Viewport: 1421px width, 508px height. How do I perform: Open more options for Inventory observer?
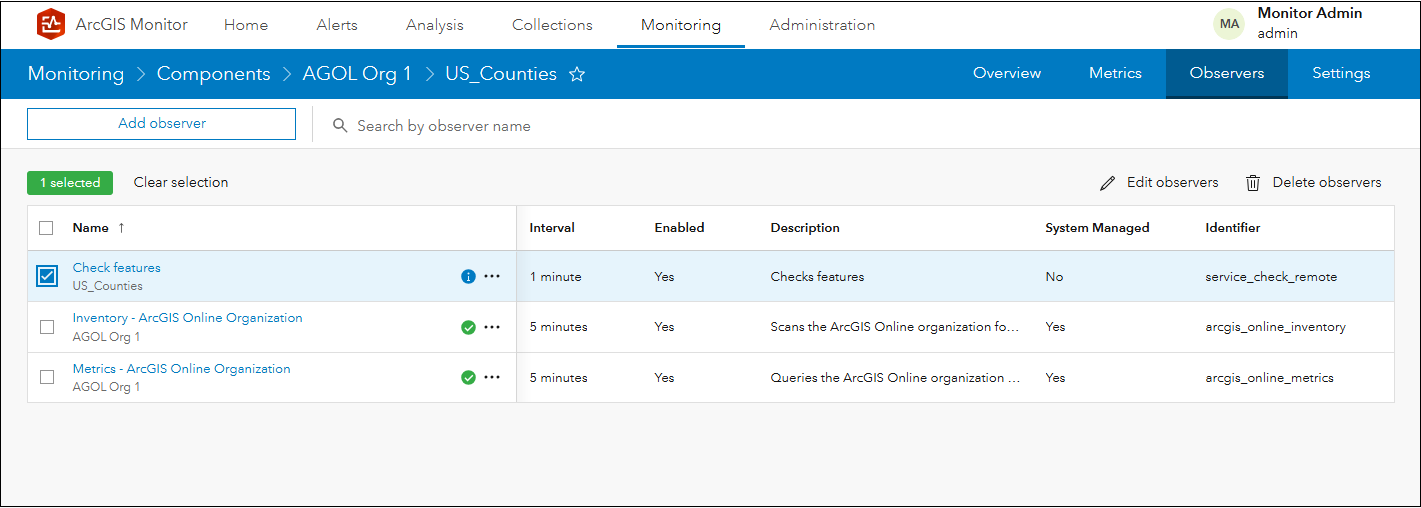pos(492,327)
